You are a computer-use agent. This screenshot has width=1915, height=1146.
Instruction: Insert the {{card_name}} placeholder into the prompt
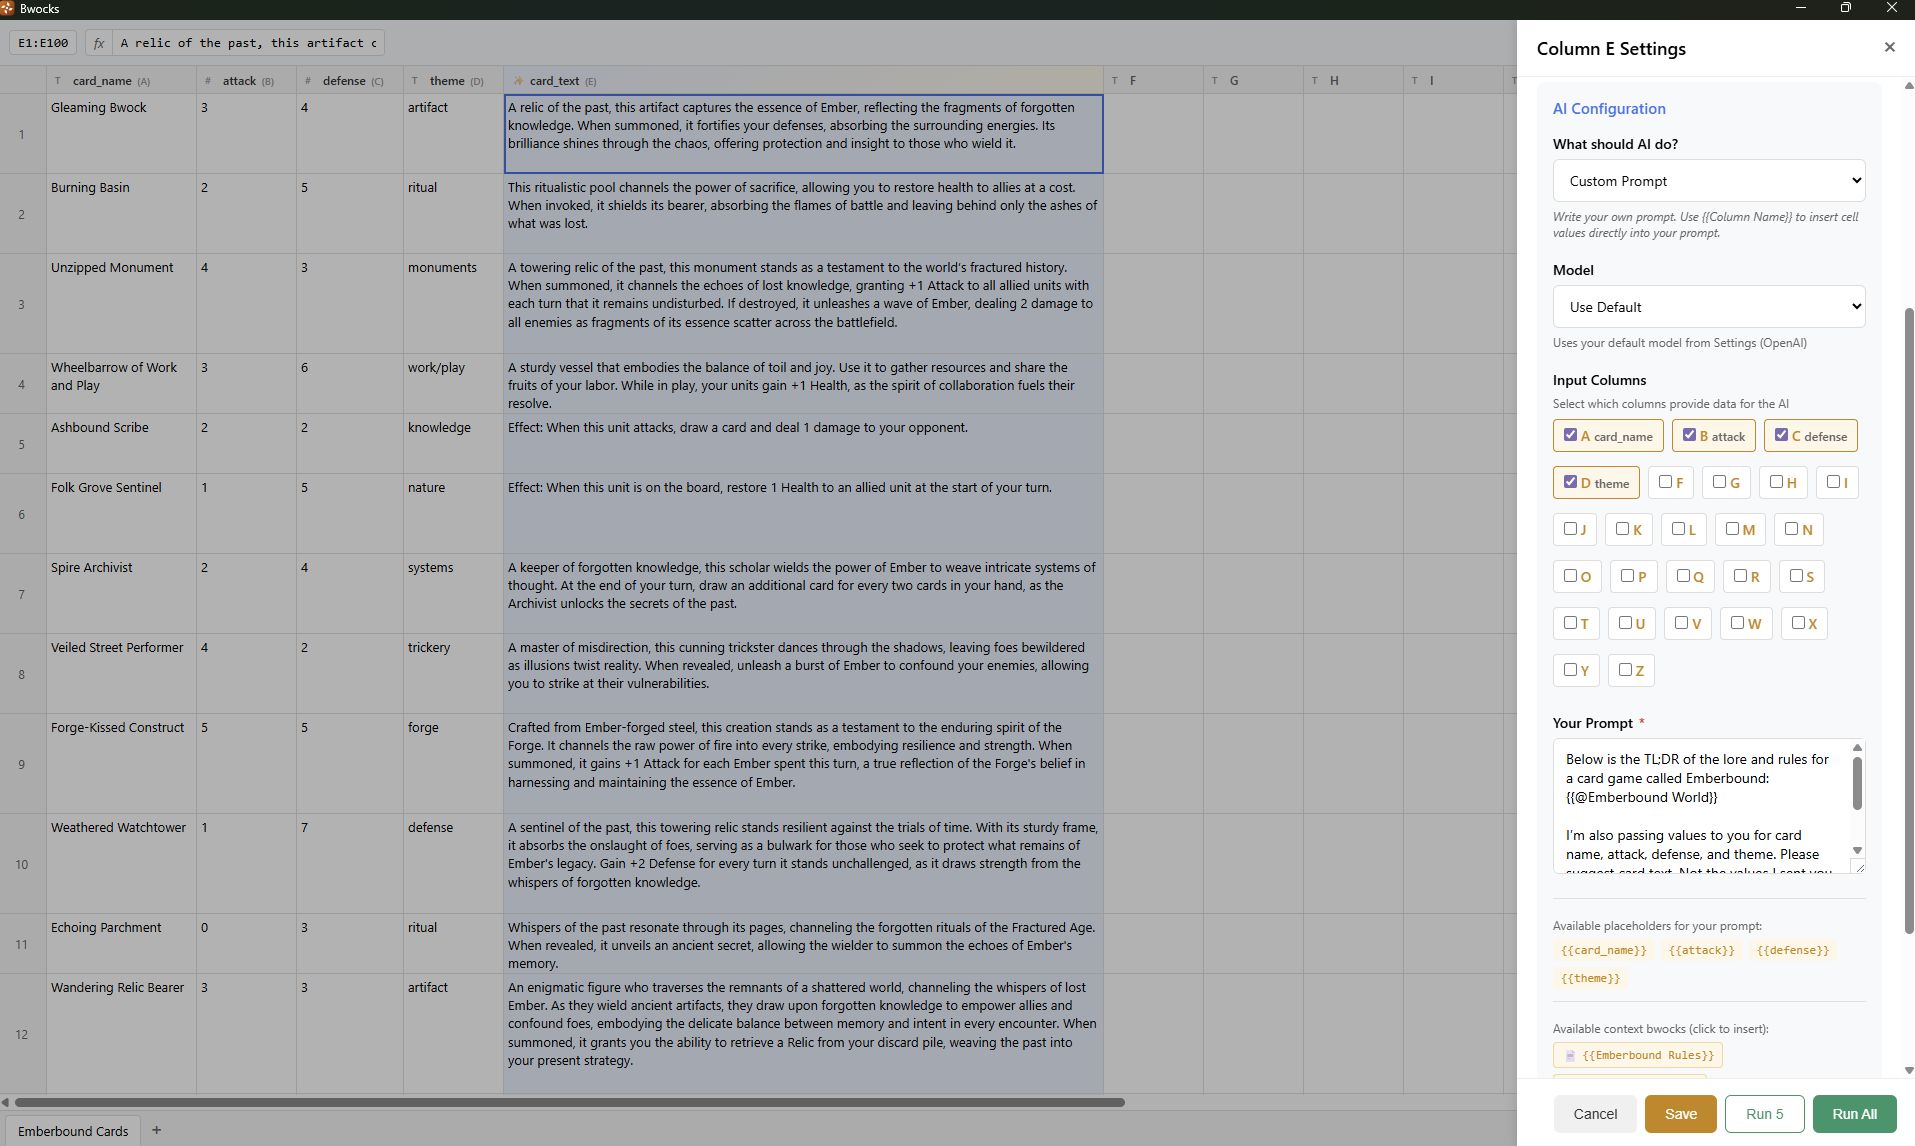[1602, 950]
